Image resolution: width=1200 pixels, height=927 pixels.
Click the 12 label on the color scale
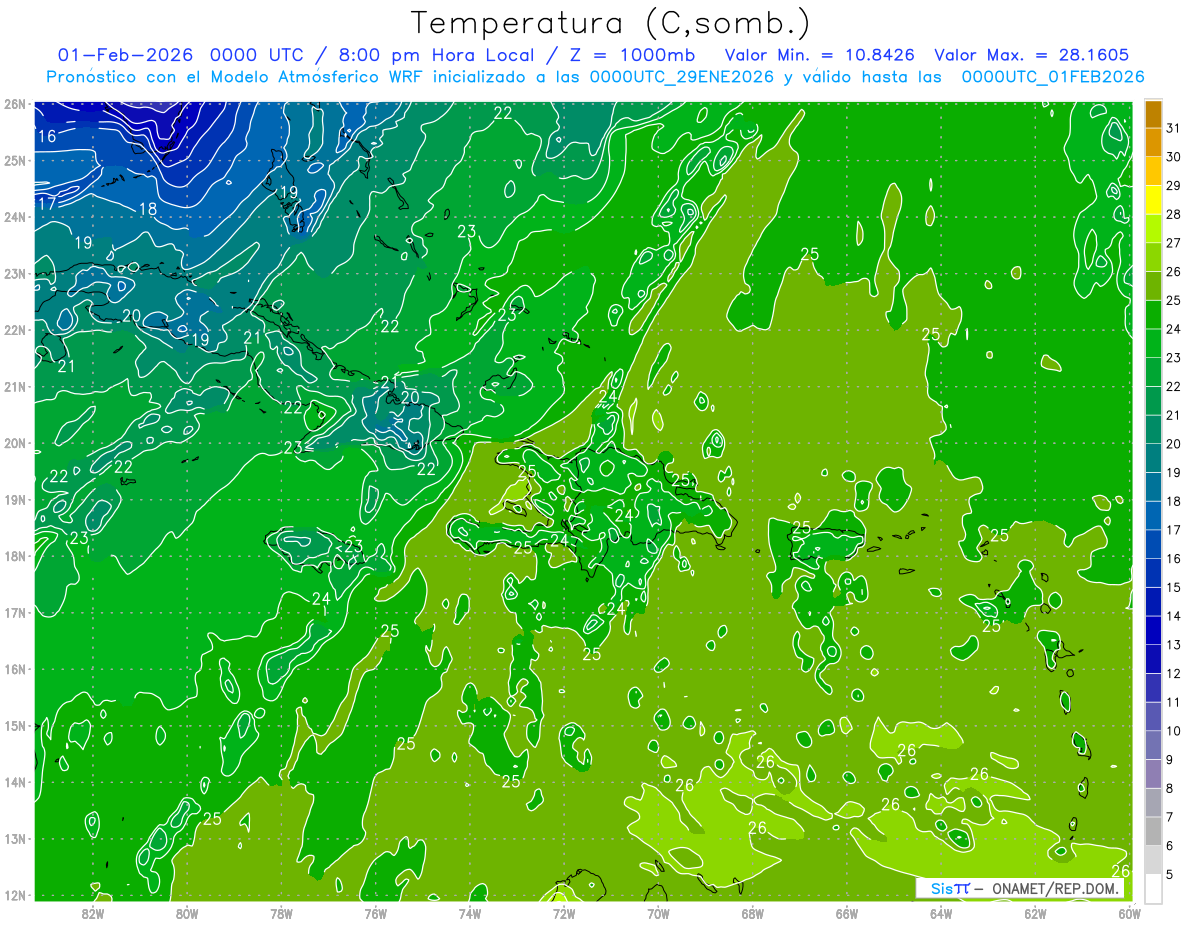point(1173,673)
